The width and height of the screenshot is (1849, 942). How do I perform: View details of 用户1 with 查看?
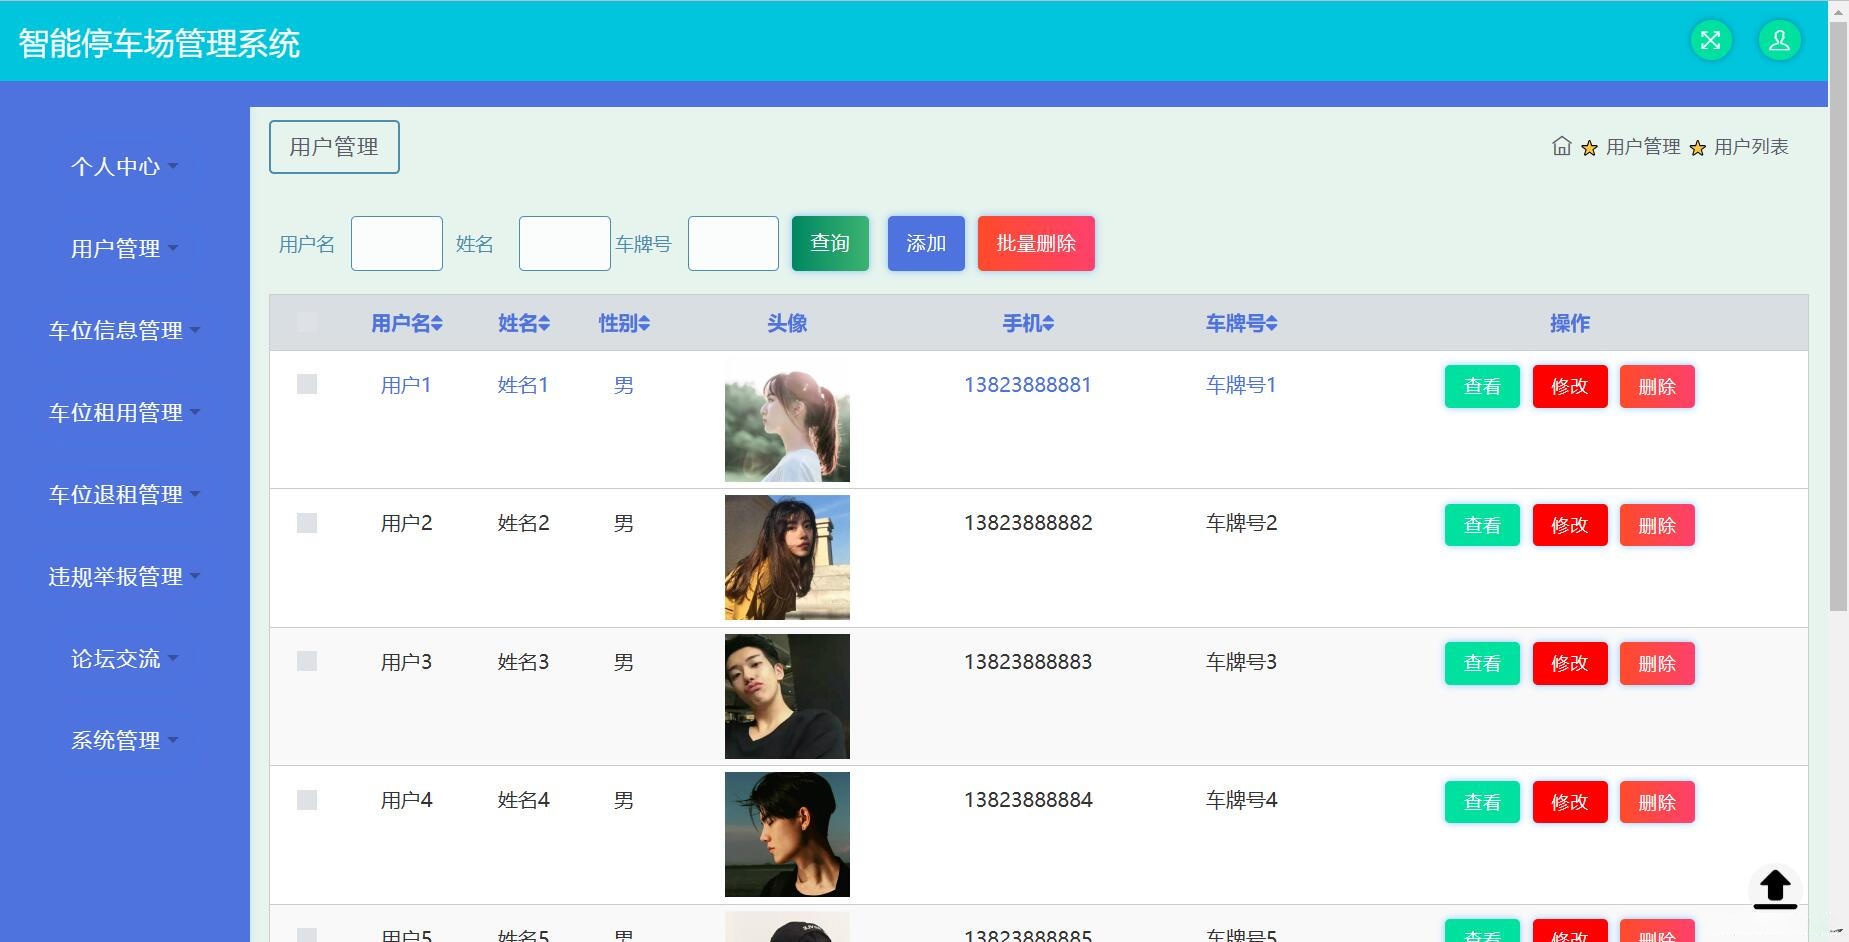pos(1482,387)
